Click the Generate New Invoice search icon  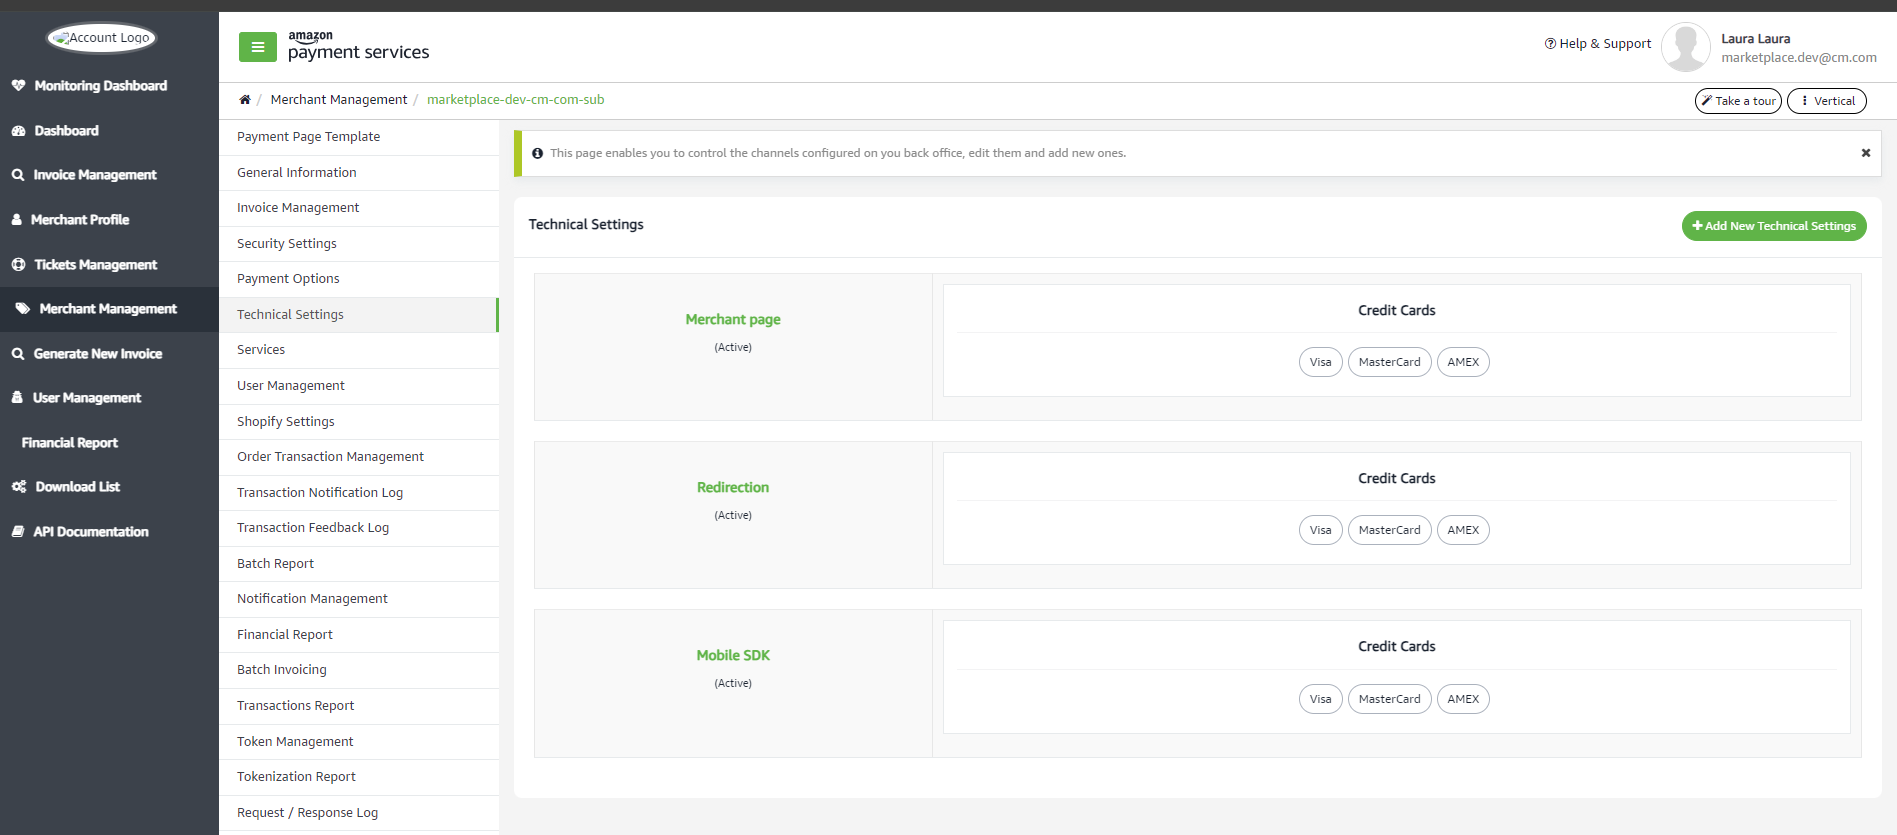click(18, 354)
